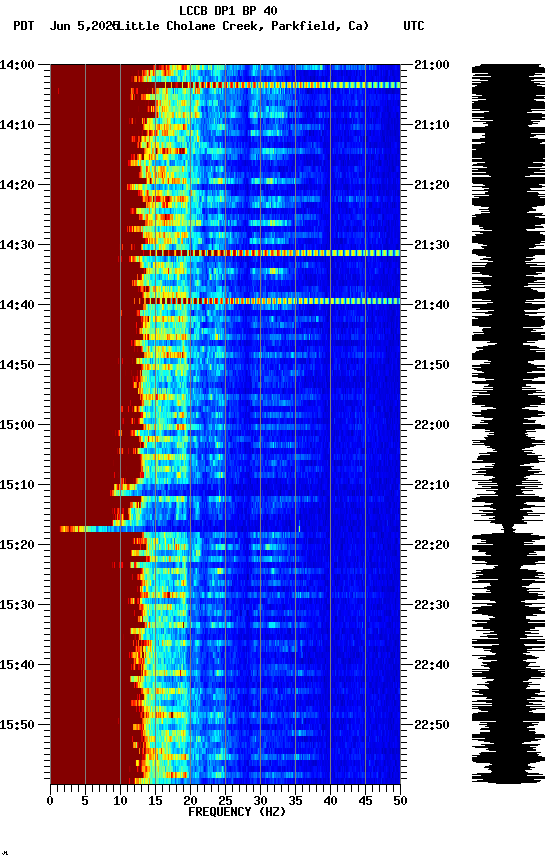The width and height of the screenshot is (552, 864).
Task: Click the '22:00' UTC time label
Action: (432, 425)
